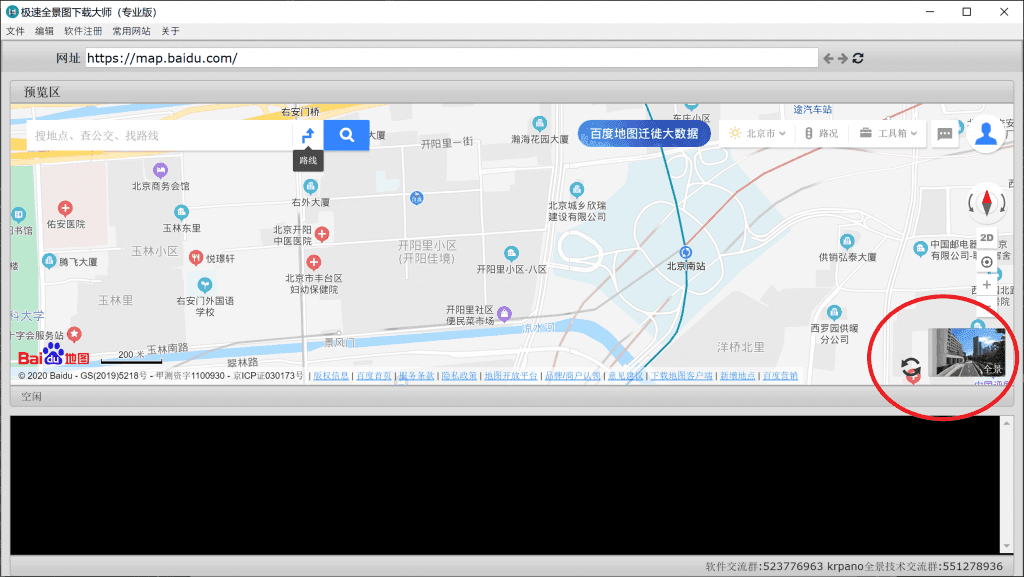Select the blue magnifier search button
Viewport: 1024px width, 577px height.
(x=345, y=134)
